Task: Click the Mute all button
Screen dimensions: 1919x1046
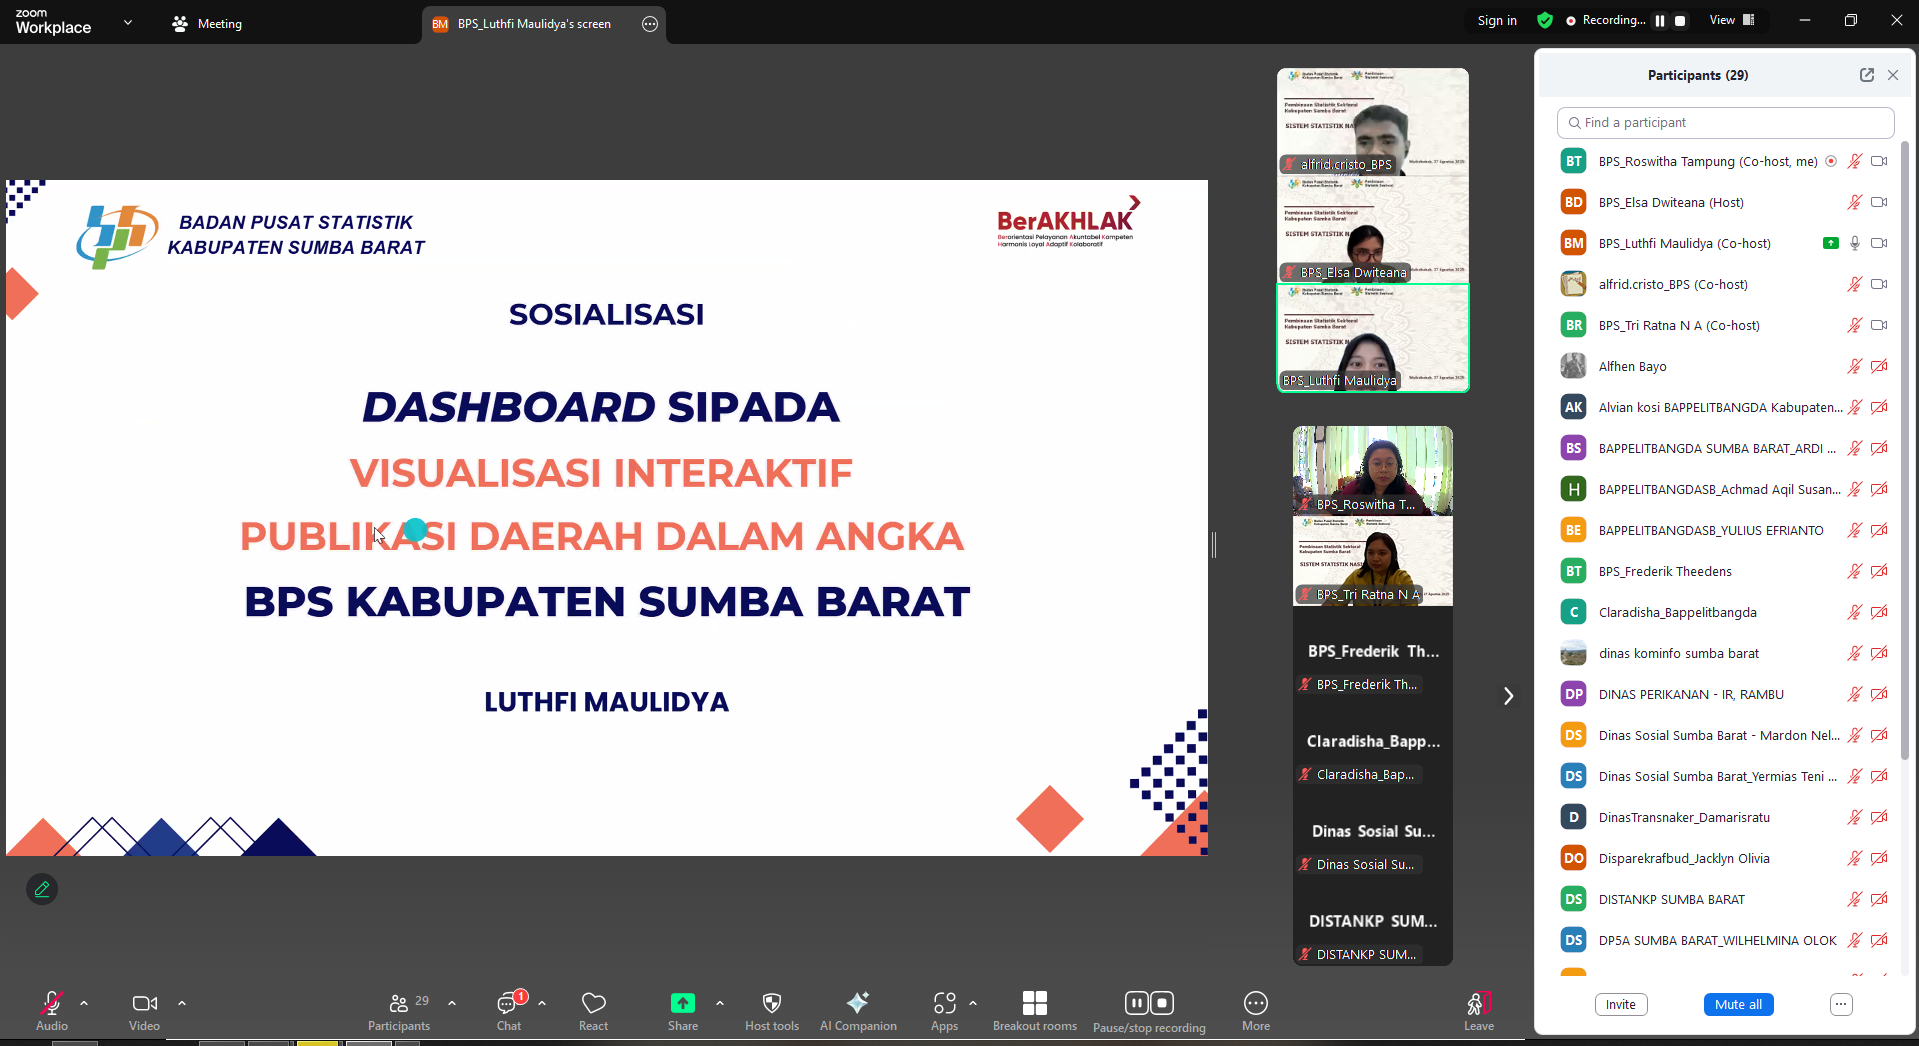Action: pos(1738,1005)
